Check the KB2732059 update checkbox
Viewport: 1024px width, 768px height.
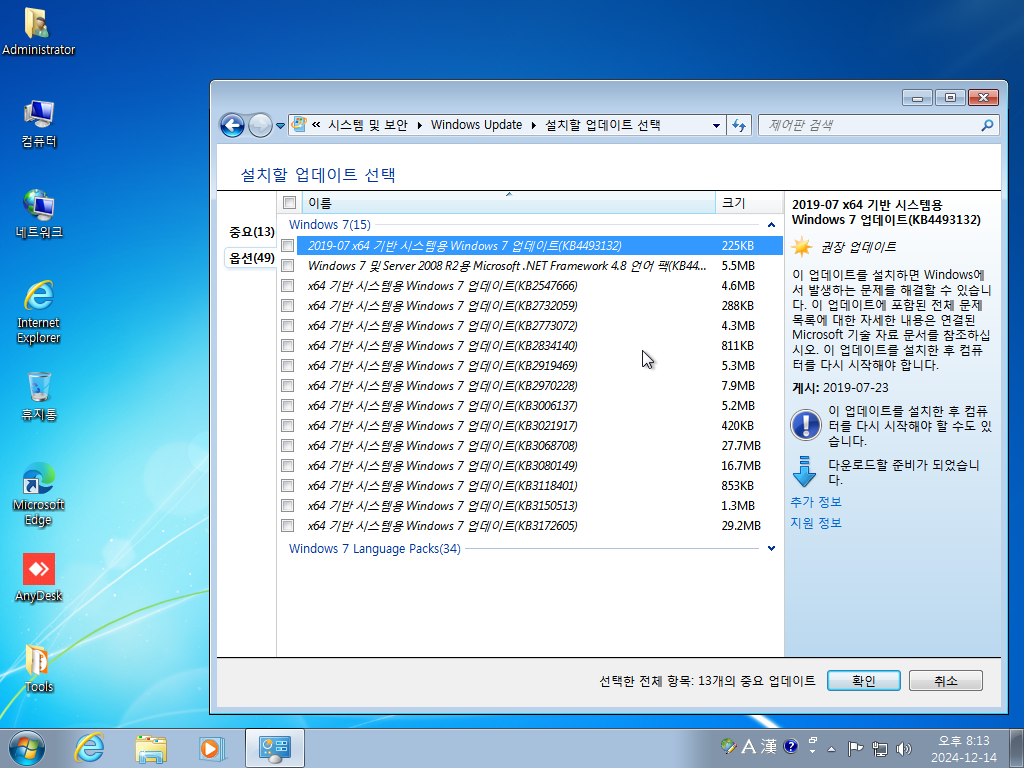point(287,306)
